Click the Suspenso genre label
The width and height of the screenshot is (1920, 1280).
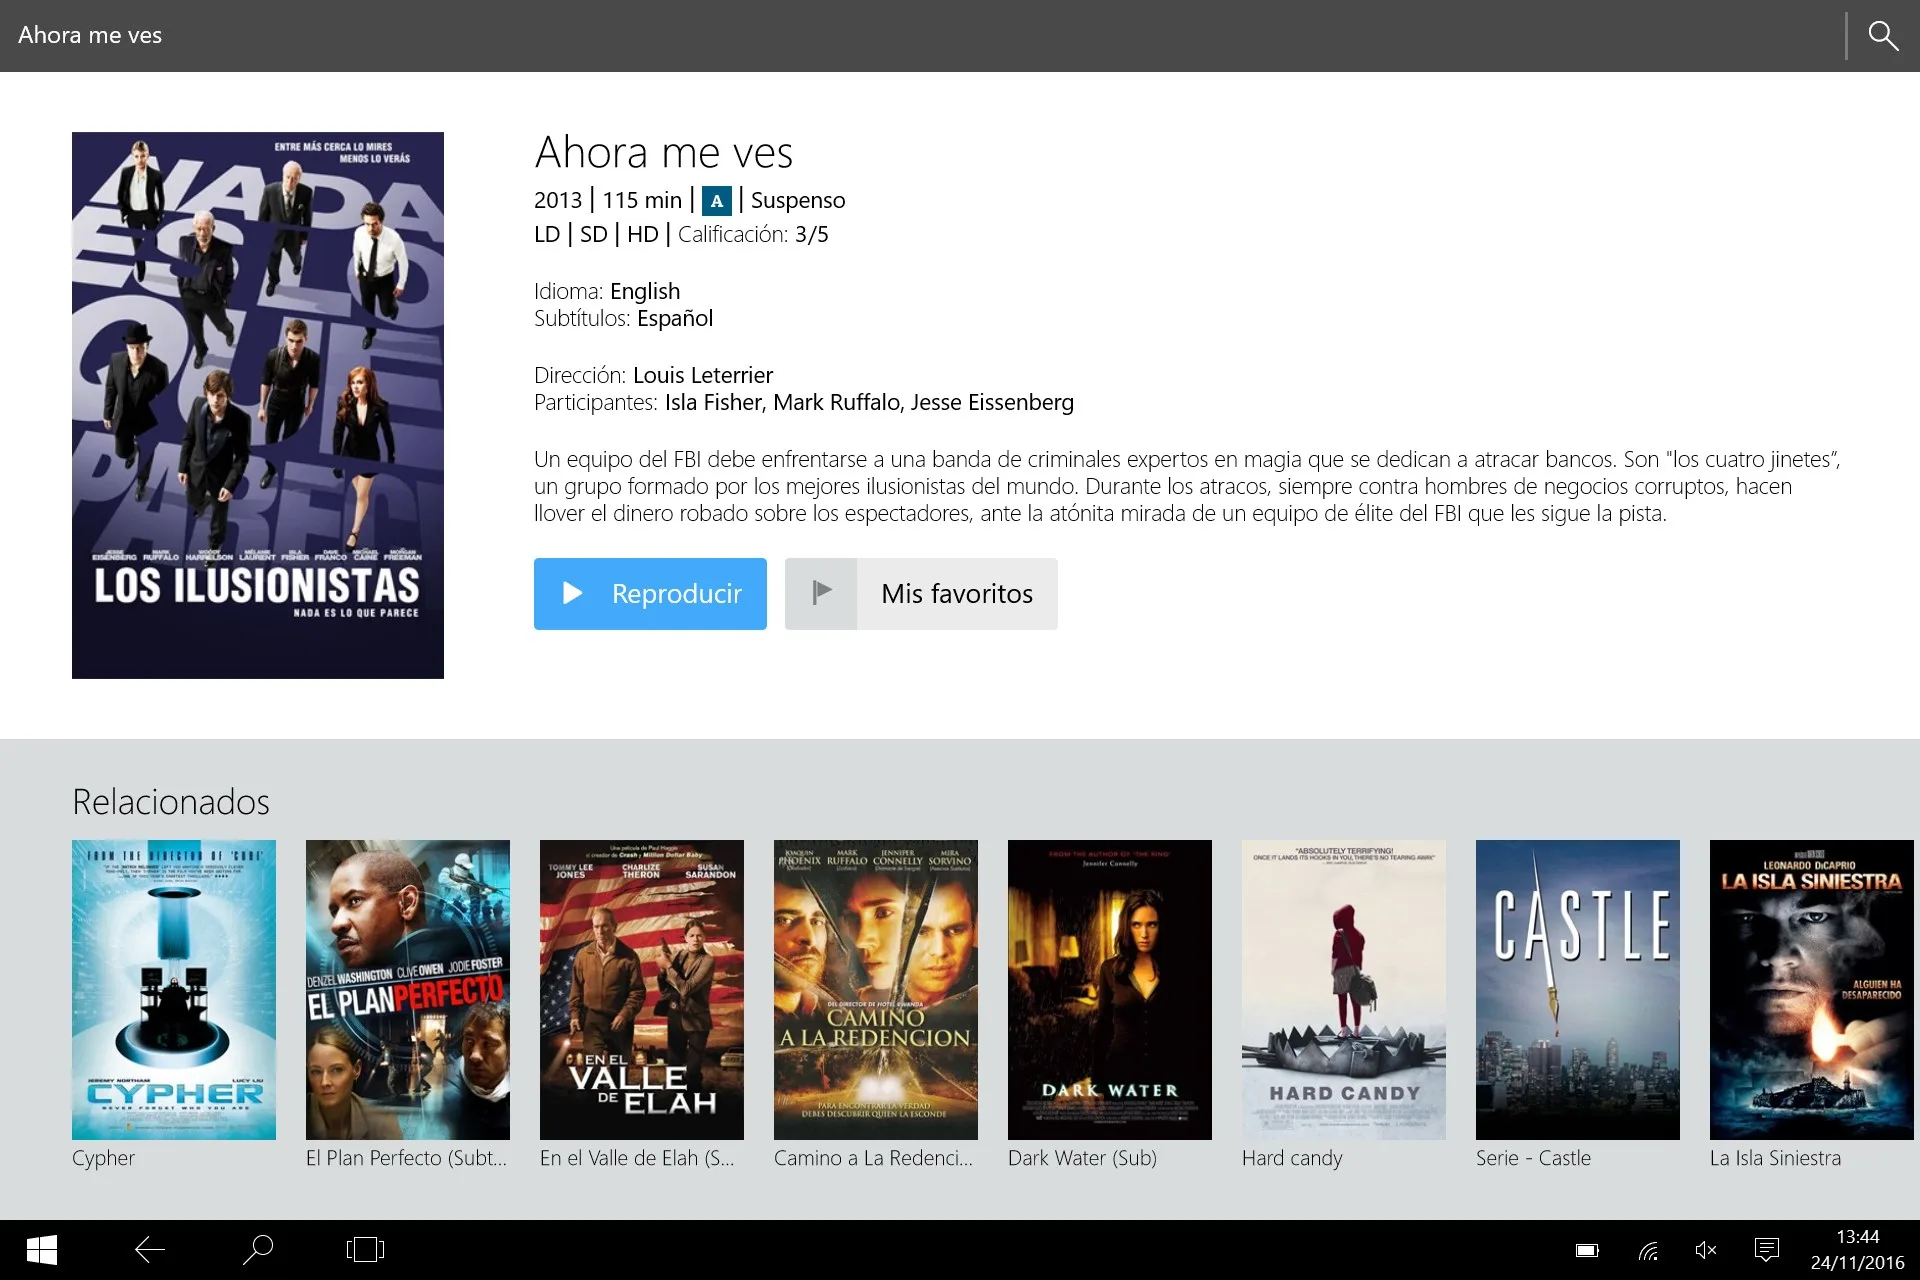coord(798,200)
